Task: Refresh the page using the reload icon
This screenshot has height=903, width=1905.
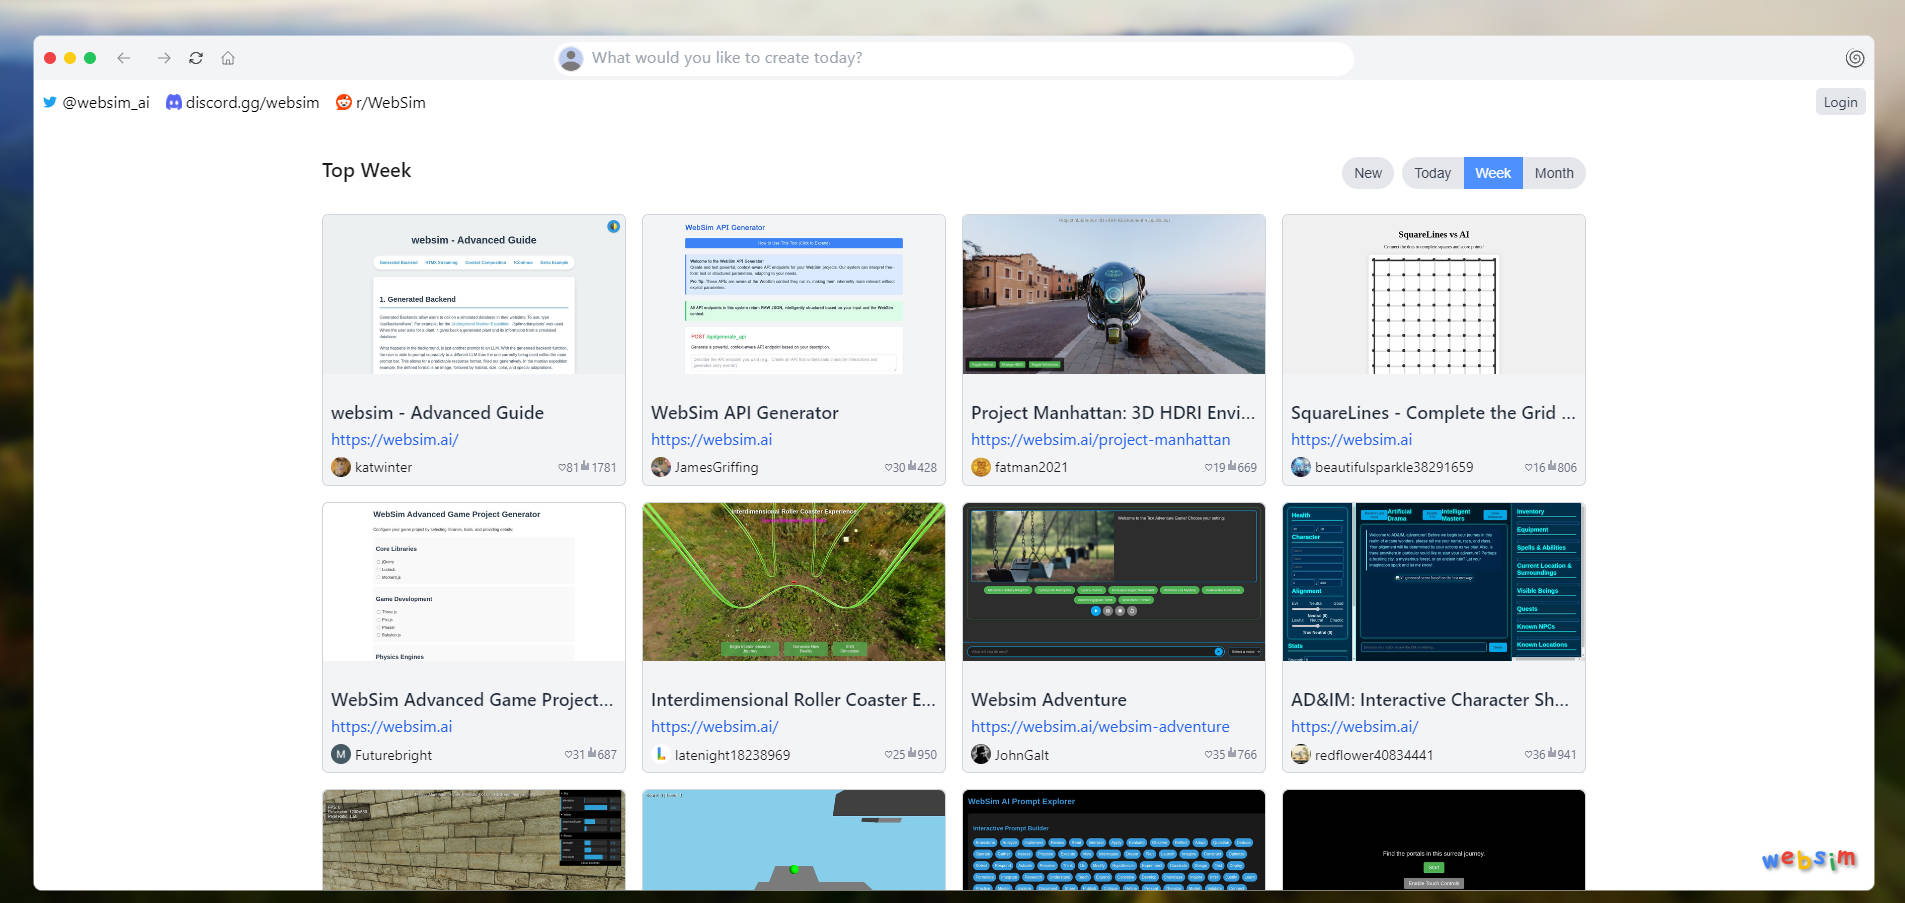Action: [196, 58]
